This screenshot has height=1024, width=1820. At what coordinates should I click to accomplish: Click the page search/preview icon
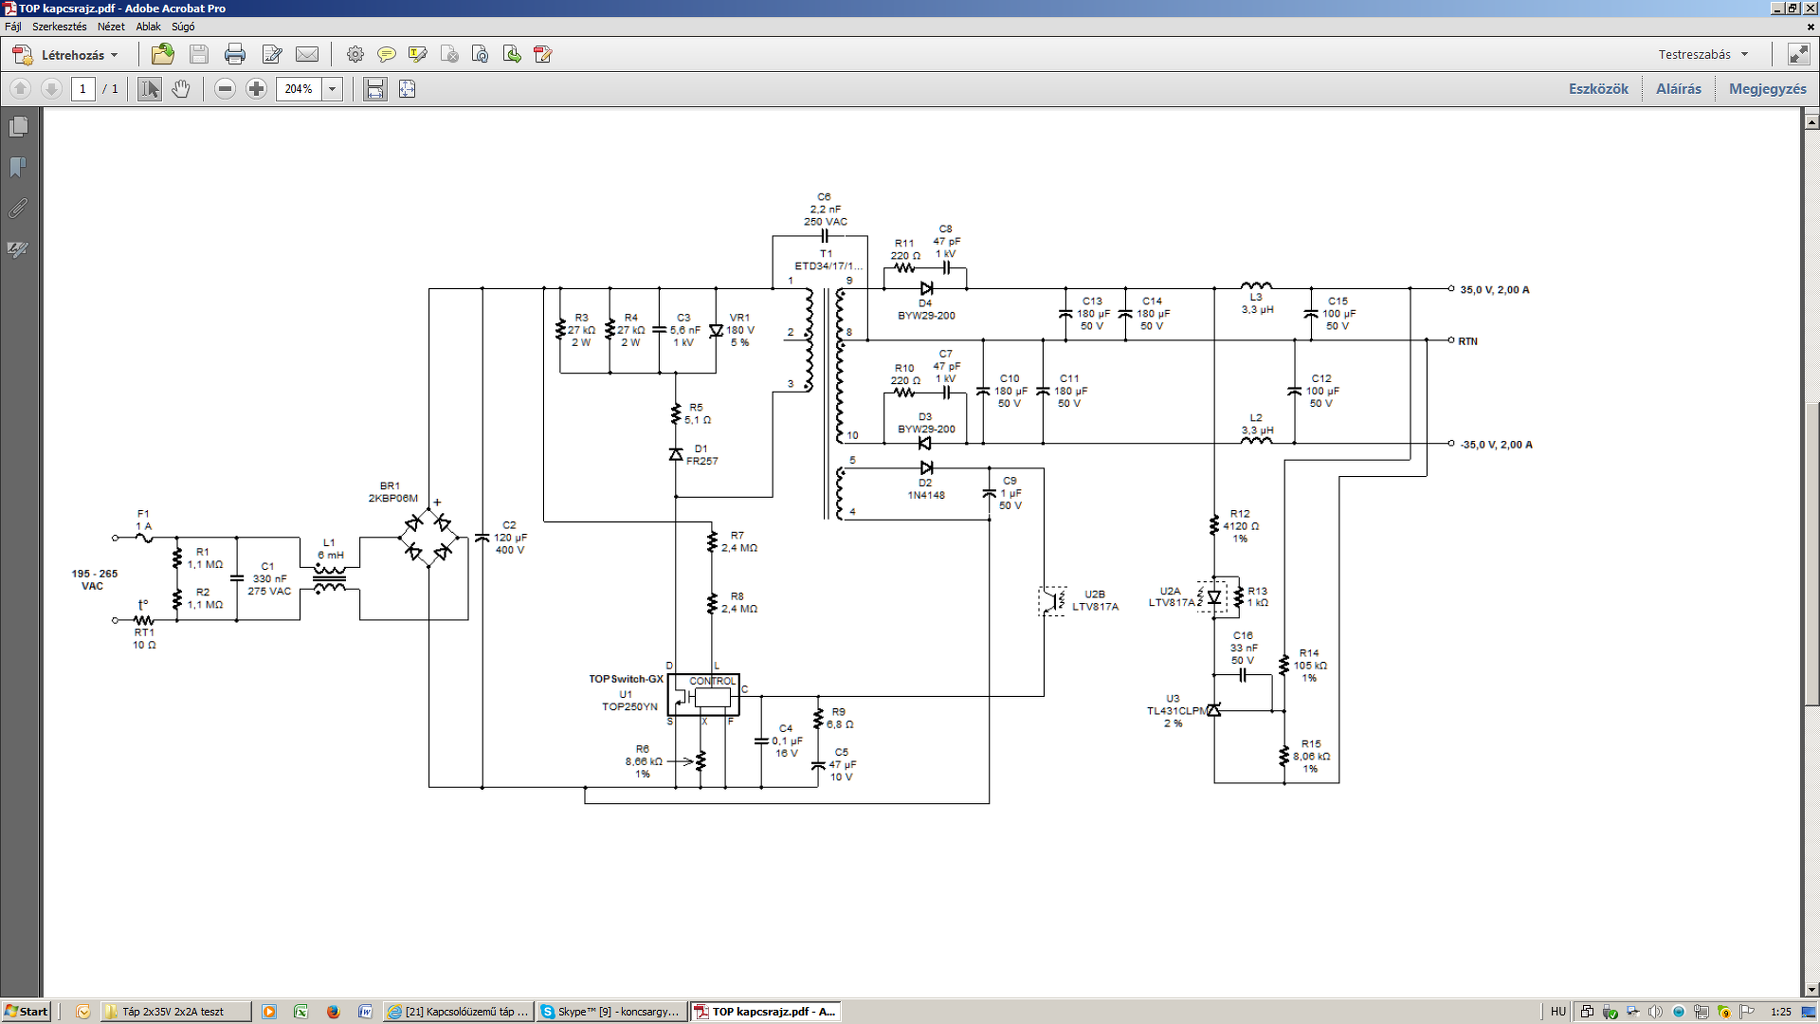click(x=480, y=54)
